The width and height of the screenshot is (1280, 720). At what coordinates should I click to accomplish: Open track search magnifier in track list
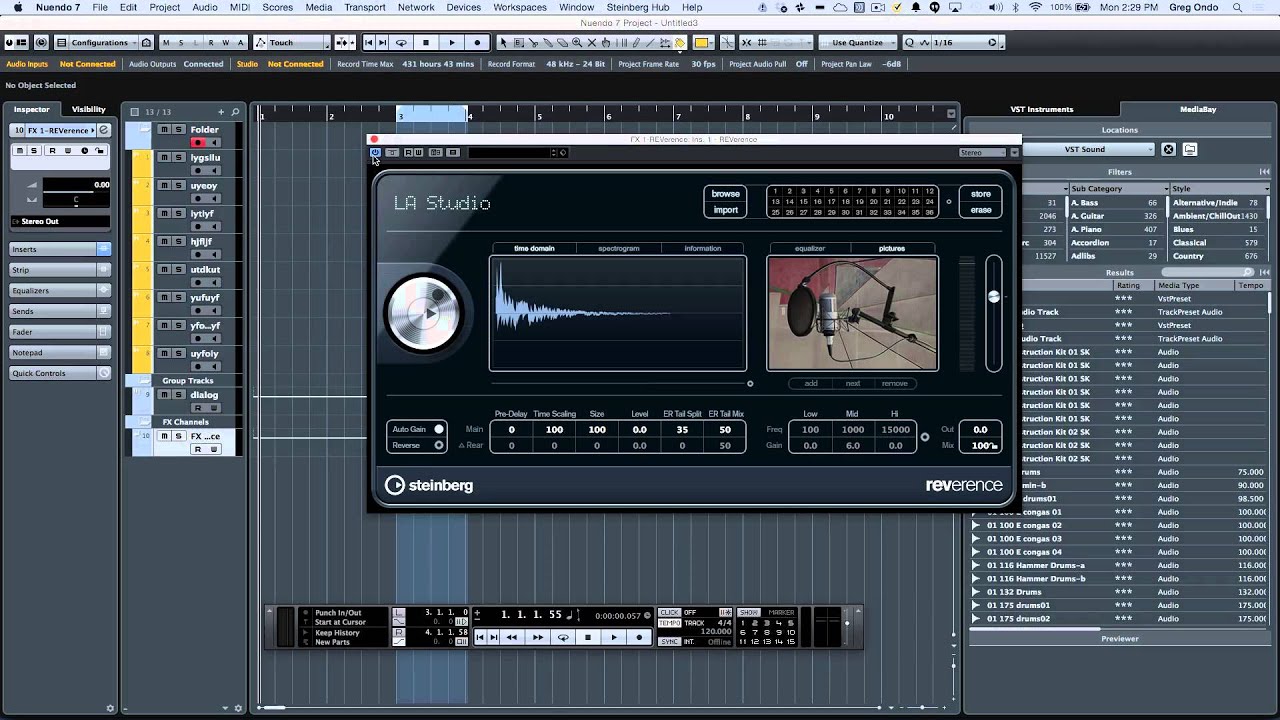(x=235, y=112)
